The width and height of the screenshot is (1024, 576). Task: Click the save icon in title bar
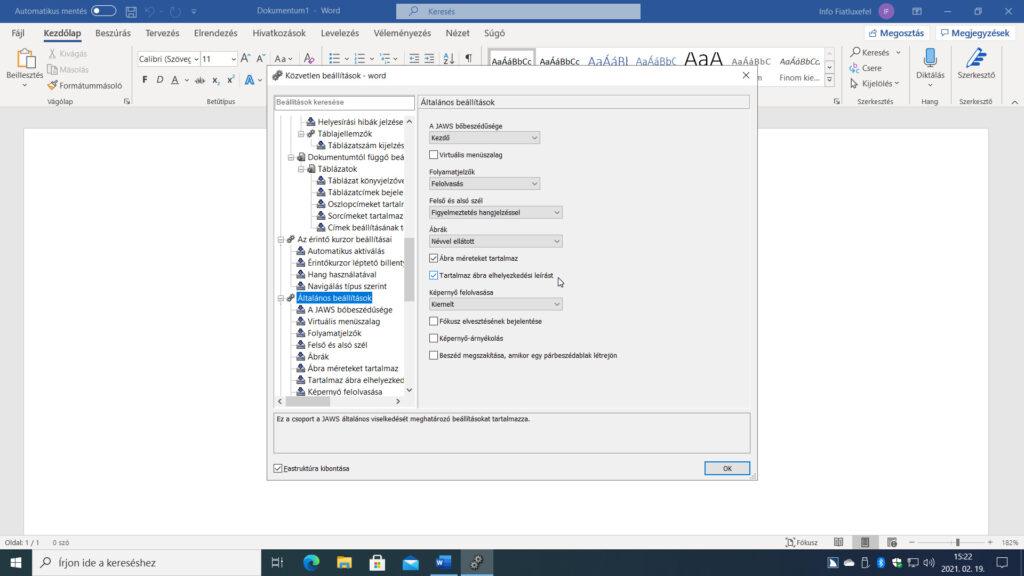click(x=131, y=11)
